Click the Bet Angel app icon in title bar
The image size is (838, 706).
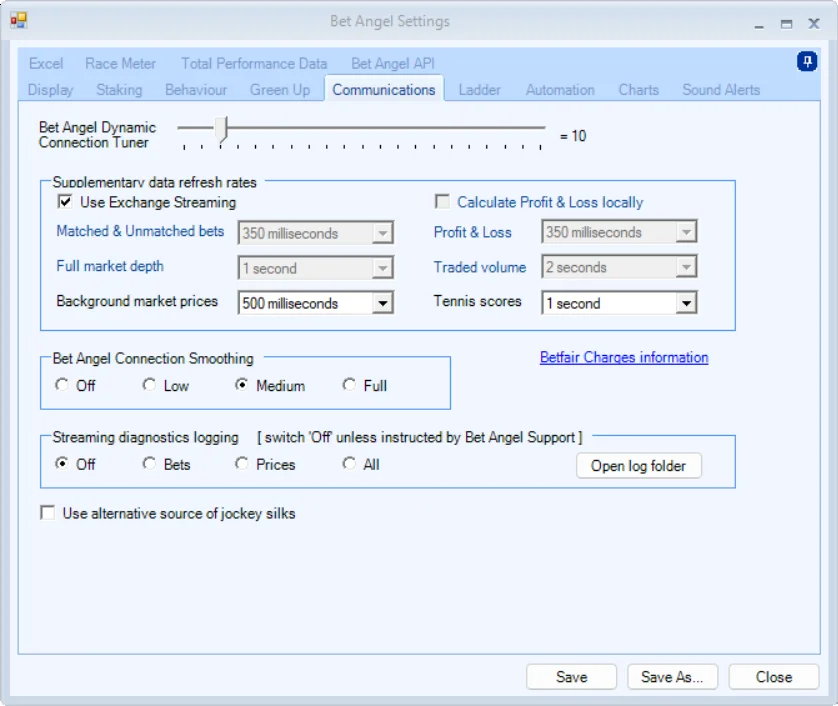18,20
